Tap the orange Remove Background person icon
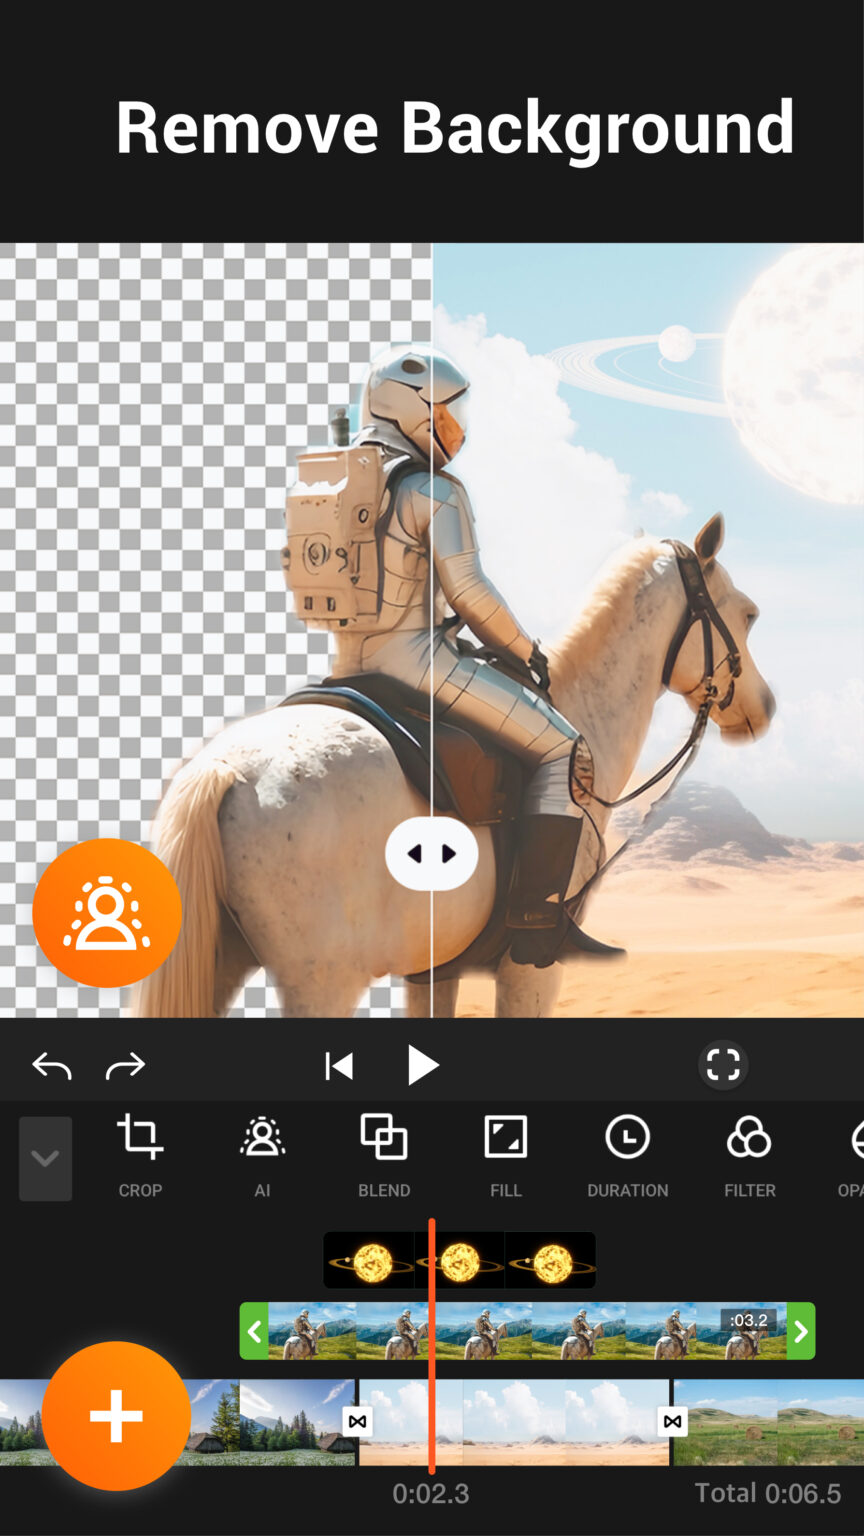Image resolution: width=864 pixels, height=1536 pixels. pyautogui.click(x=107, y=912)
